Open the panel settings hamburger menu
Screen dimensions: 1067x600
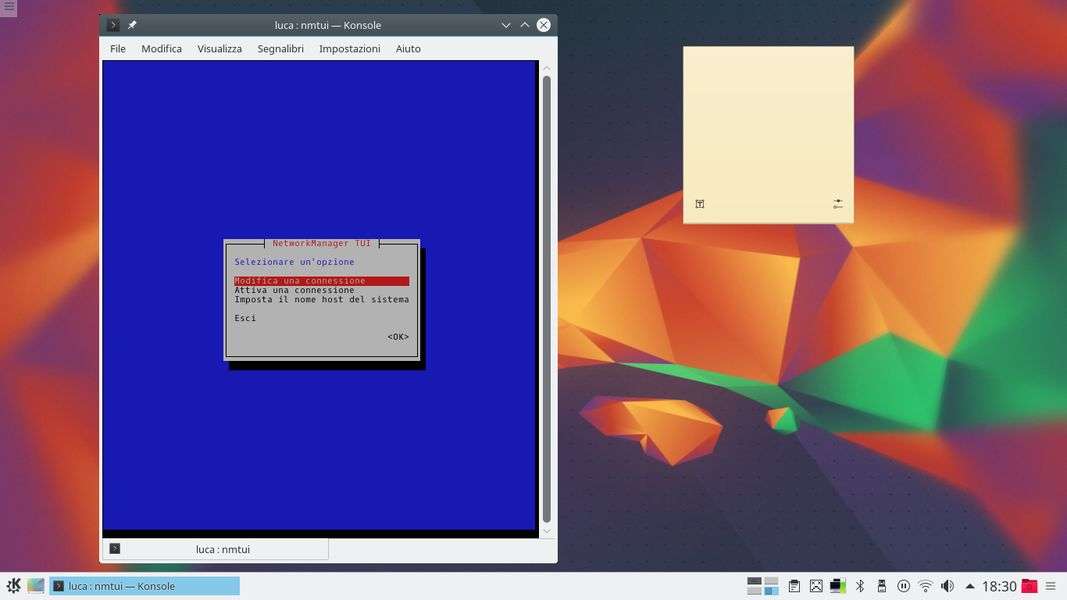point(1051,586)
